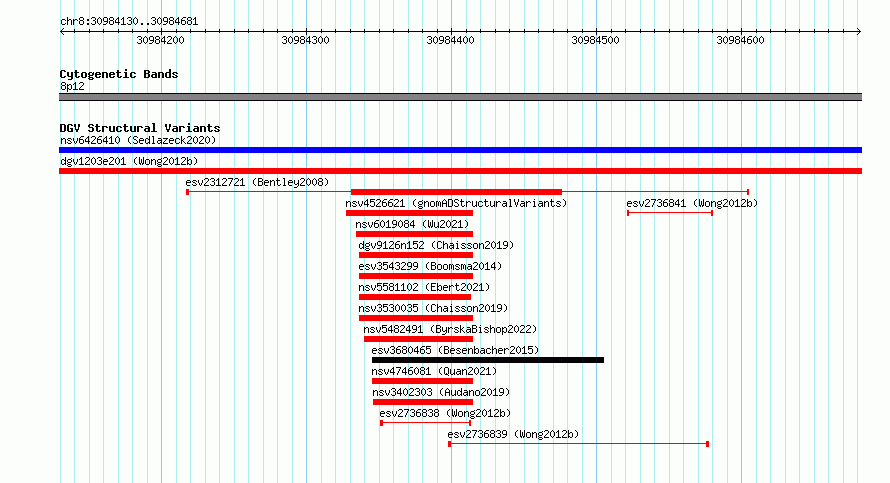Click the red bar under nsv3402303
Screen dimensions: 890x483
423,402
